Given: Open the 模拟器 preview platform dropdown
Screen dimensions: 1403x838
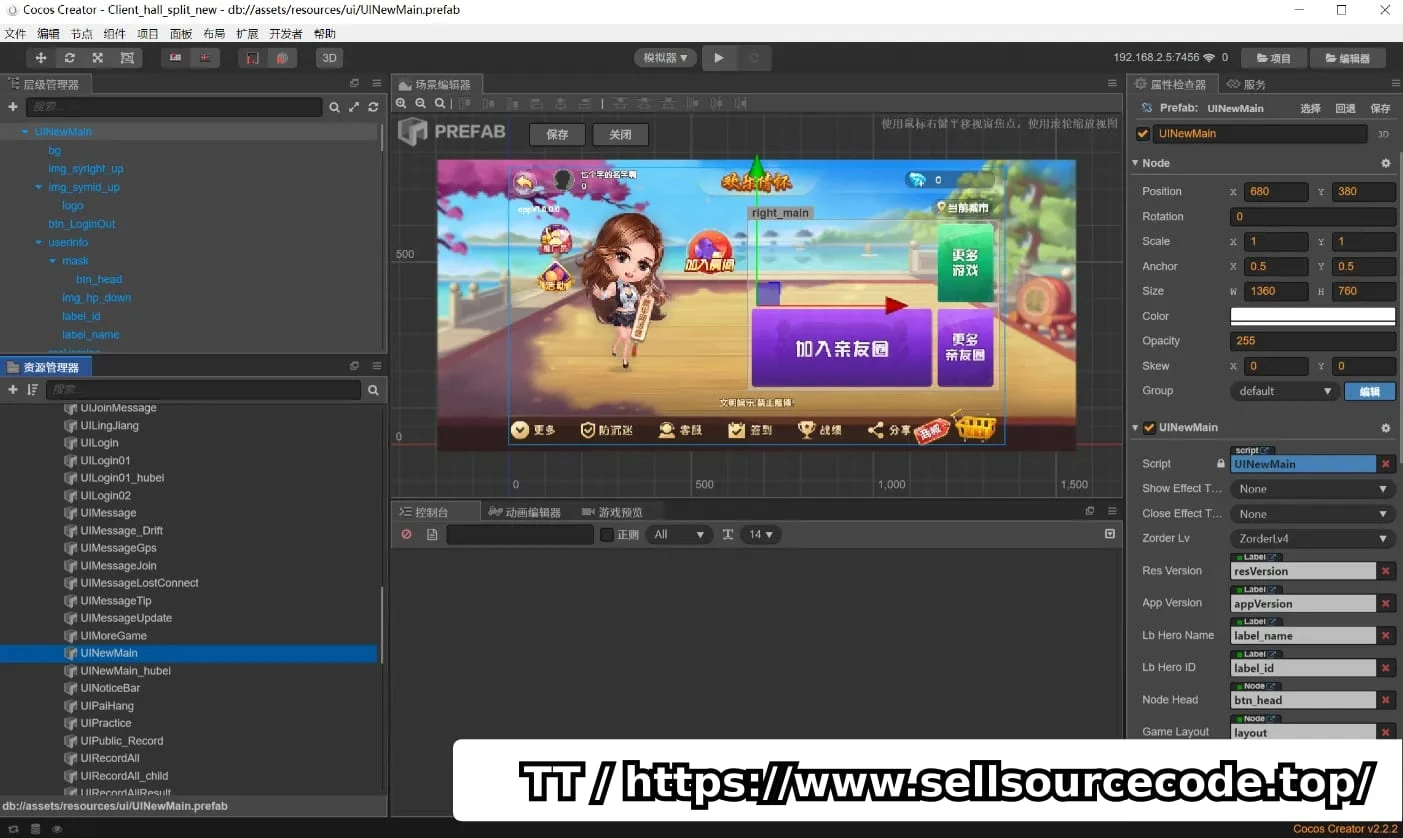Looking at the screenshot, I should pyautogui.click(x=665, y=58).
